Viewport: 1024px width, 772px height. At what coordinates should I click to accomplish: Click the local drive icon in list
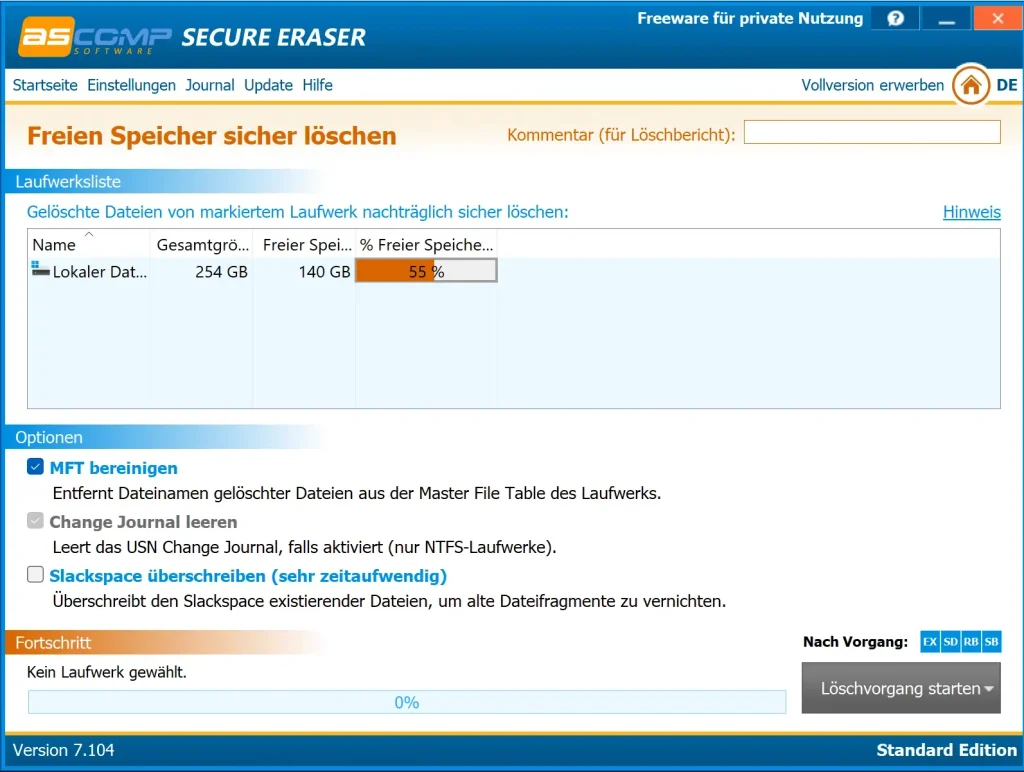point(40,269)
